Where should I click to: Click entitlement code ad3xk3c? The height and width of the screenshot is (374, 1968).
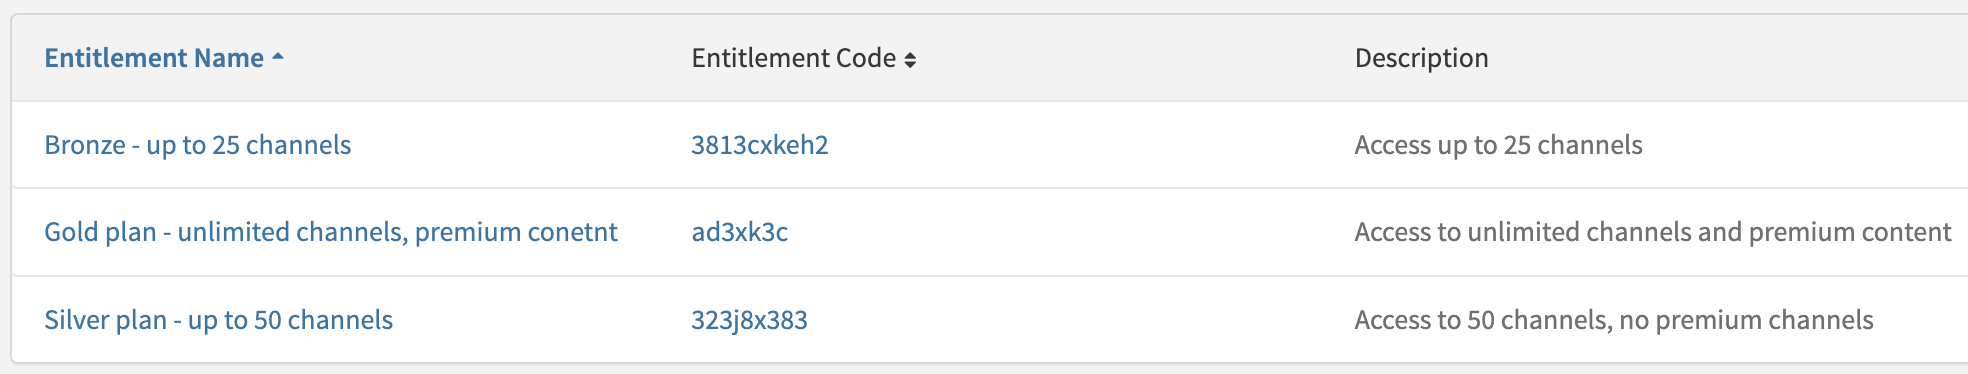(x=740, y=232)
